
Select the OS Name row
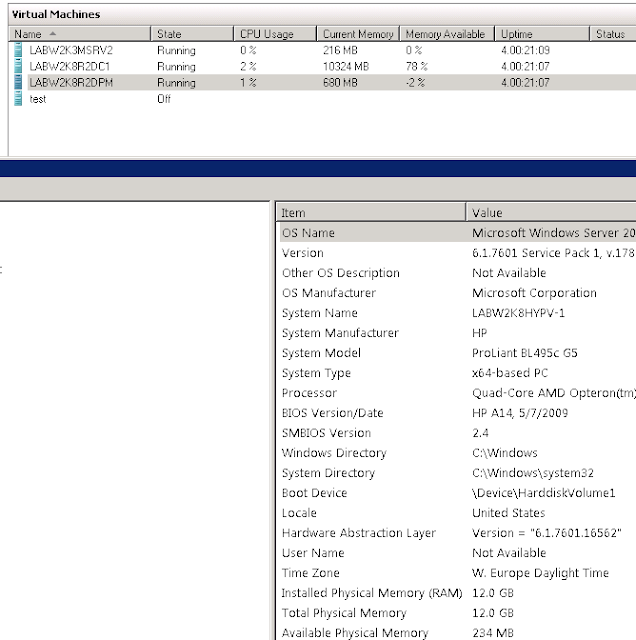coord(456,233)
